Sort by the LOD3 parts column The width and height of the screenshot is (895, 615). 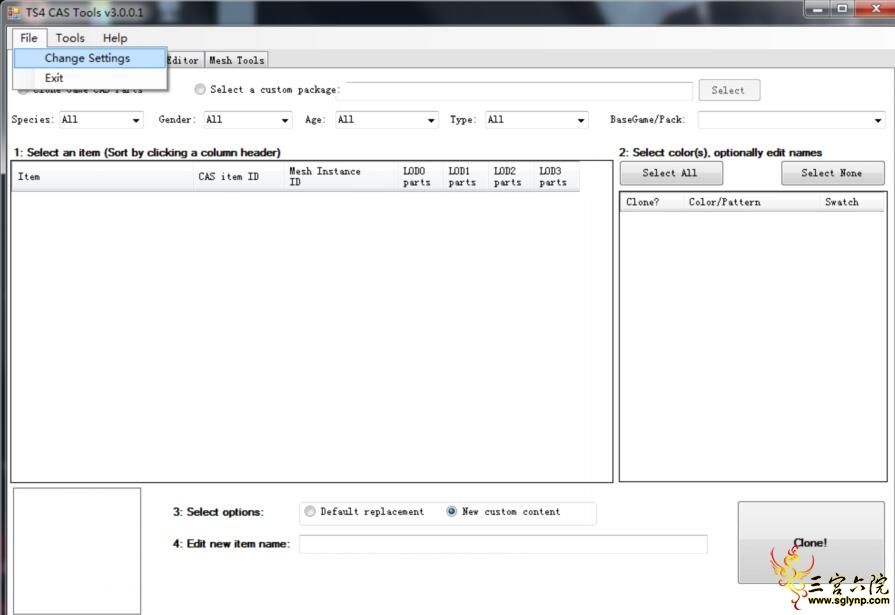[x=557, y=176]
